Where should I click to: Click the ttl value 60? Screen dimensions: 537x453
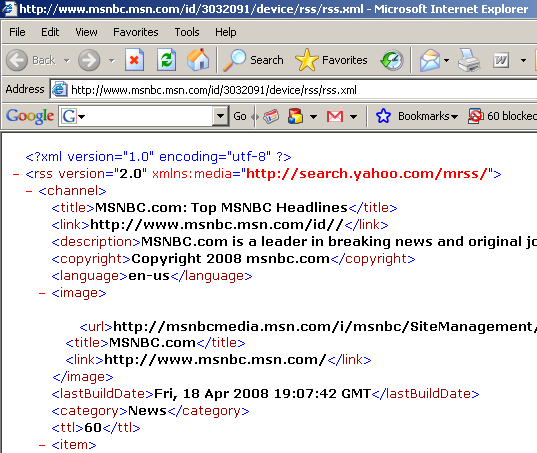pyautogui.click(x=93, y=428)
